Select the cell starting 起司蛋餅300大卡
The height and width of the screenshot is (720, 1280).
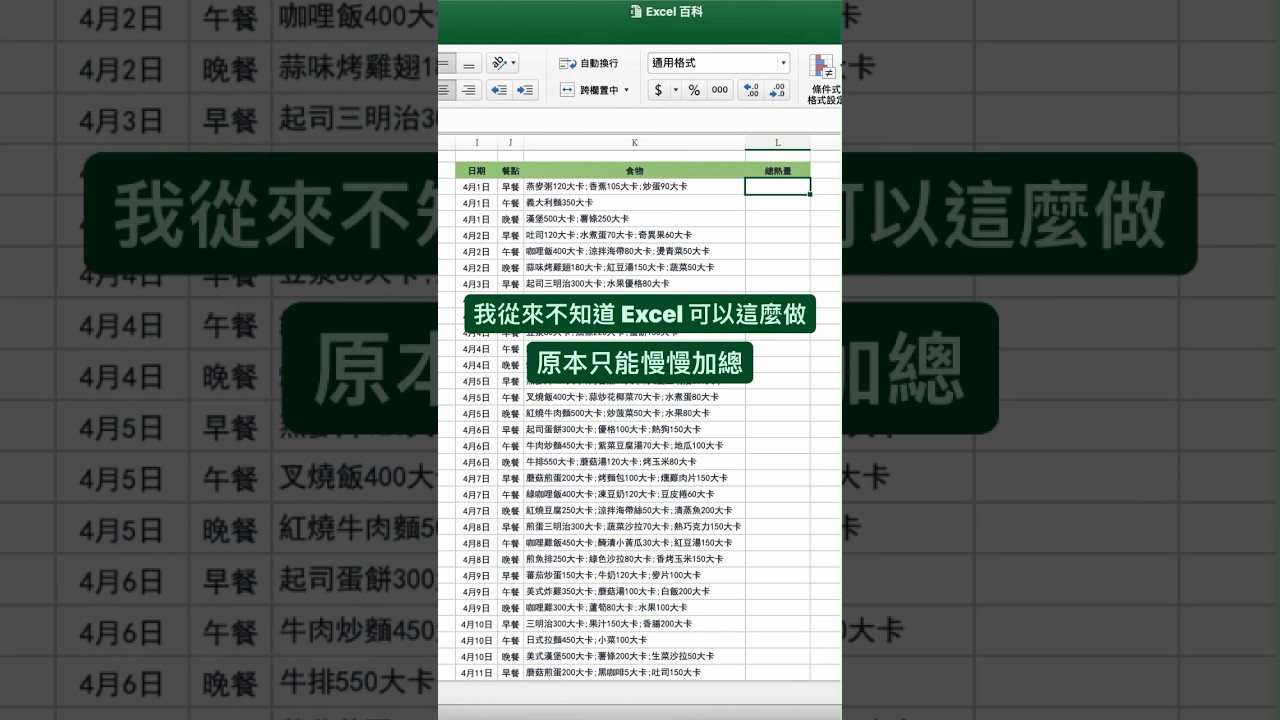(x=634, y=429)
